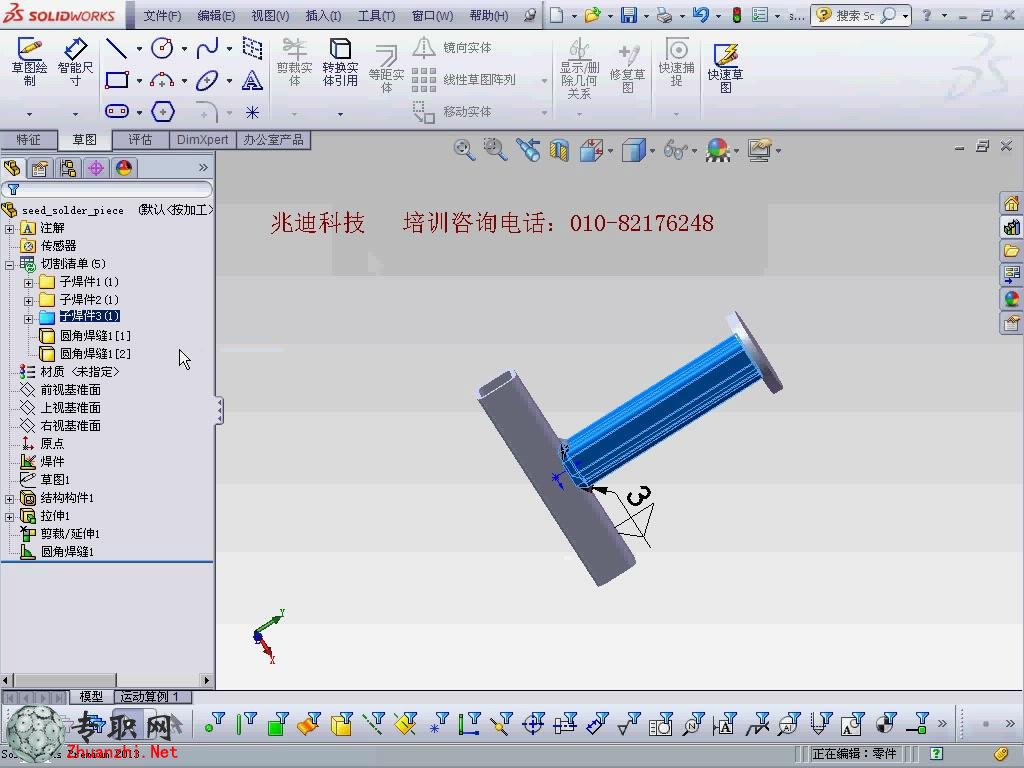Open the Display Style dropdown arrow
Image resolution: width=1024 pixels, height=768 pixels.
[652, 152]
